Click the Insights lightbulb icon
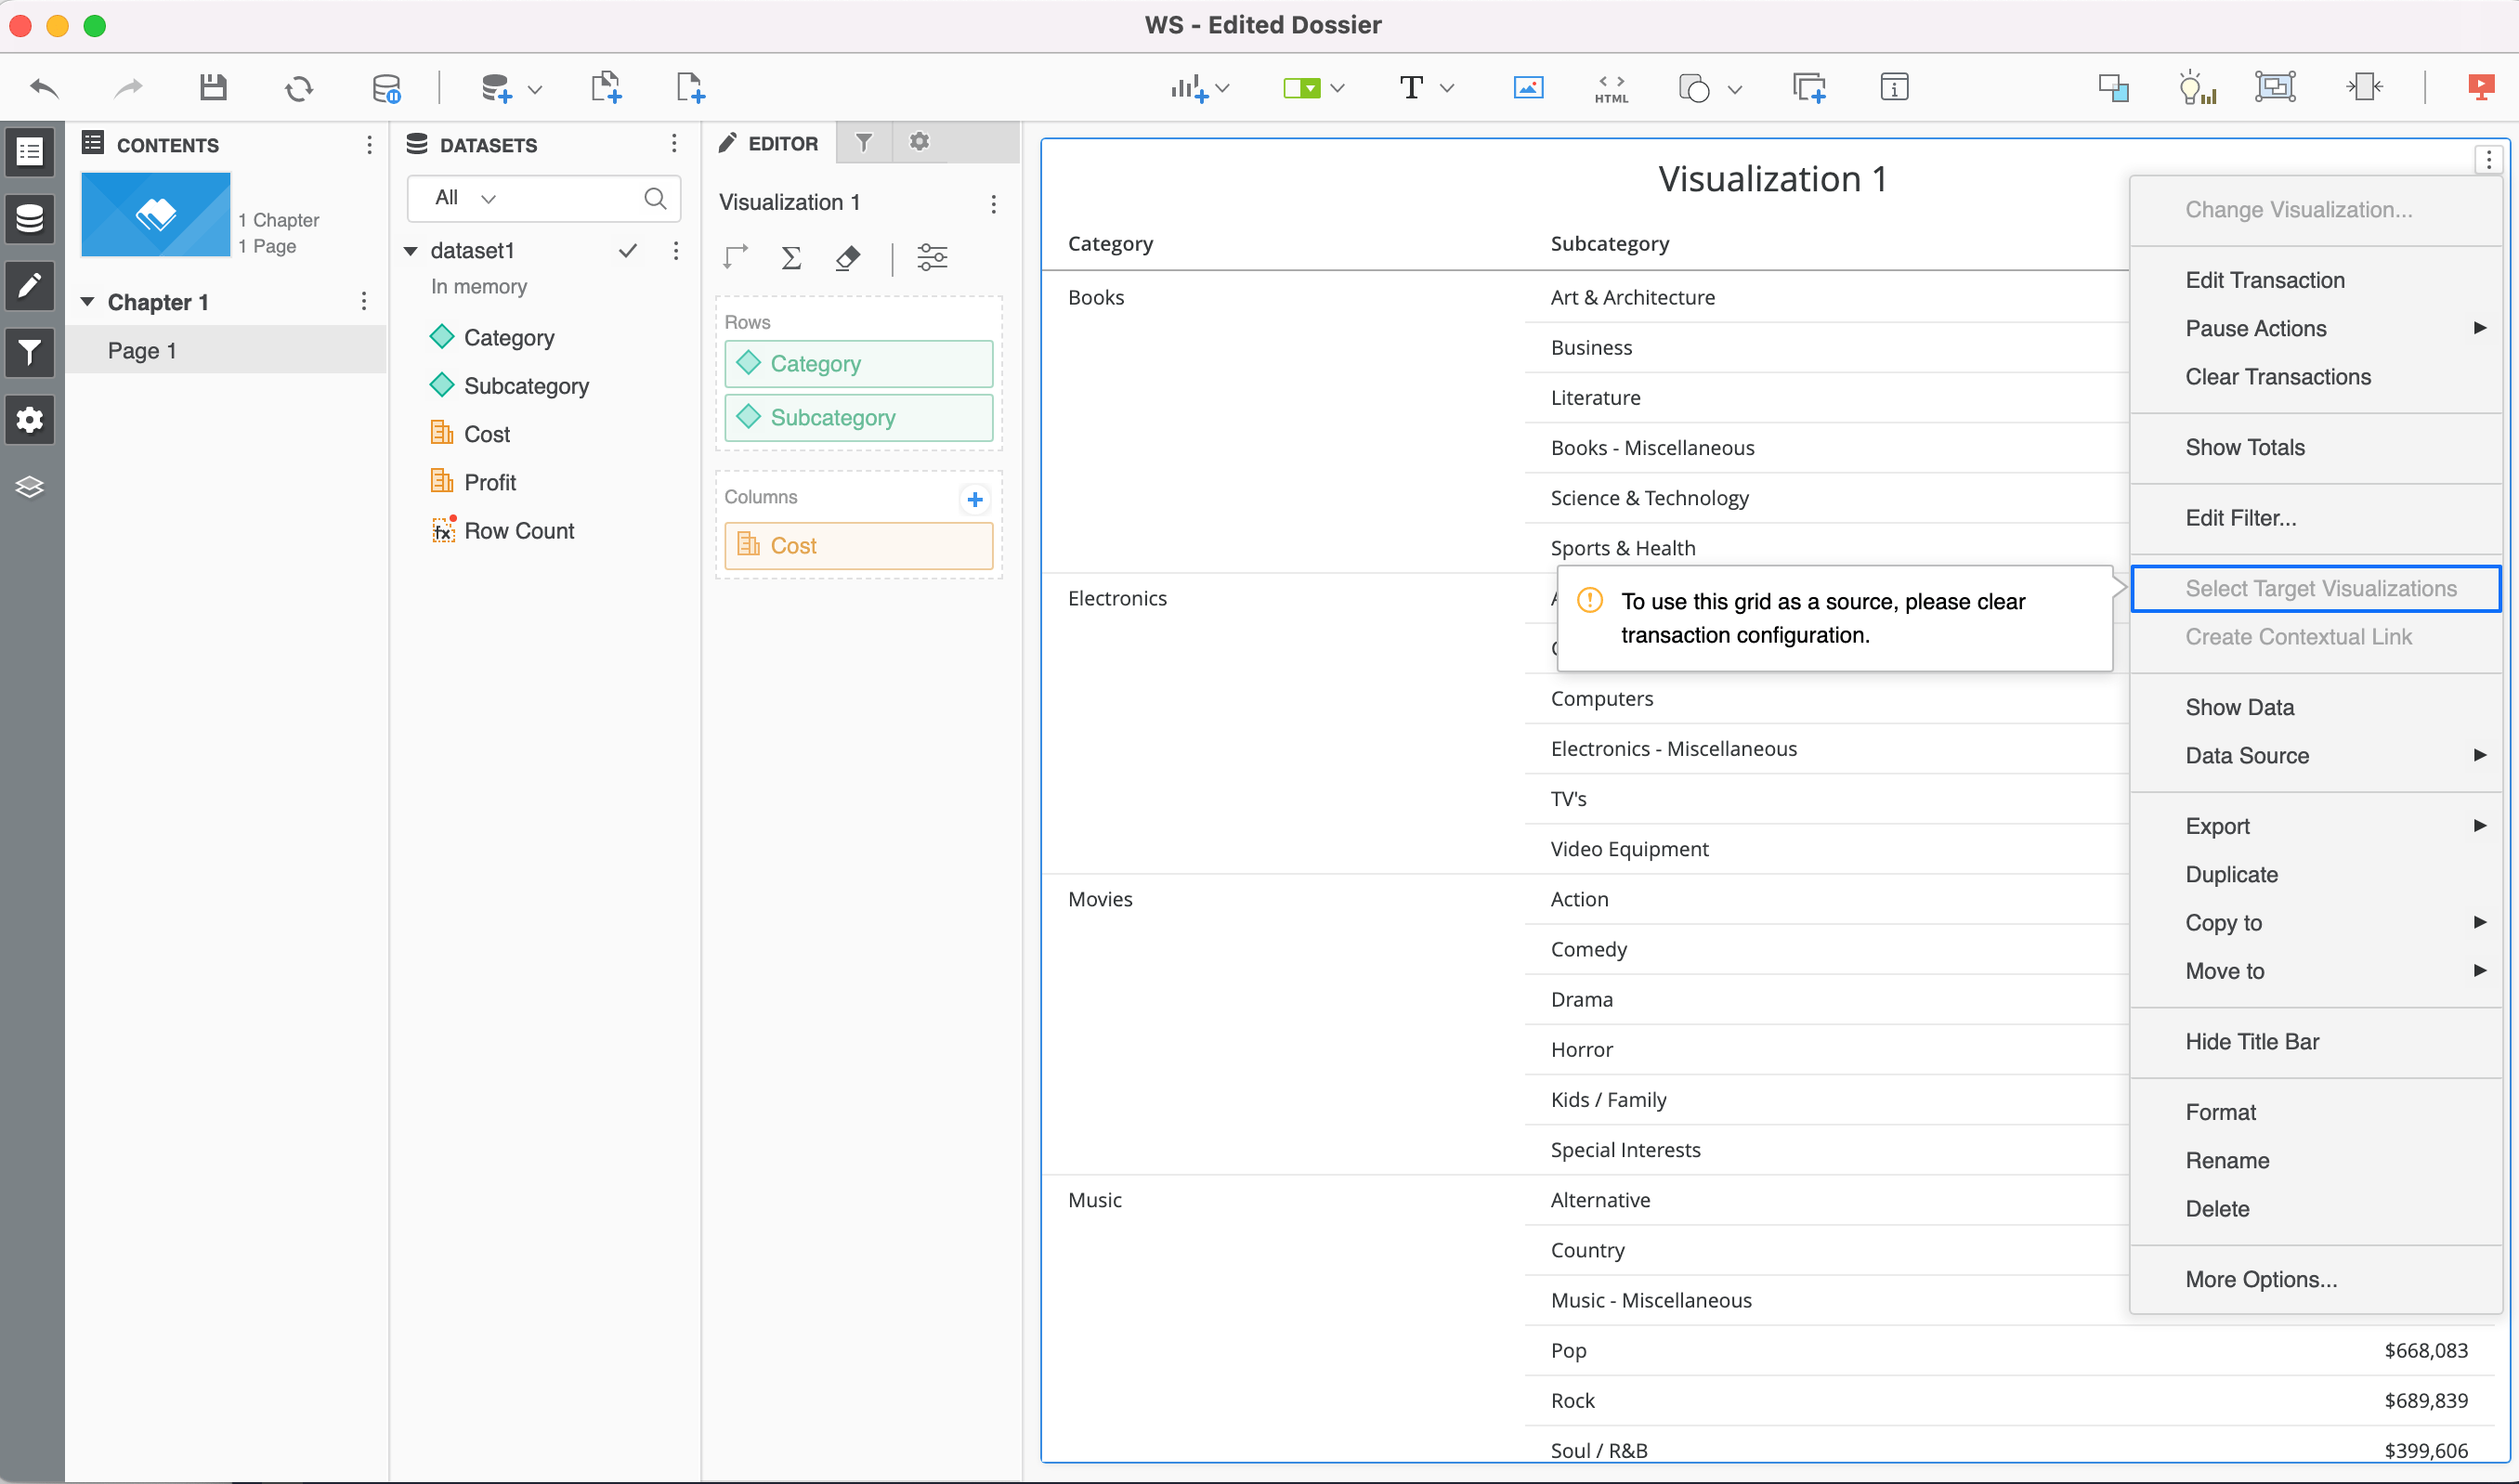The width and height of the screenshot is (2519, 1484). coord(2196,88)
